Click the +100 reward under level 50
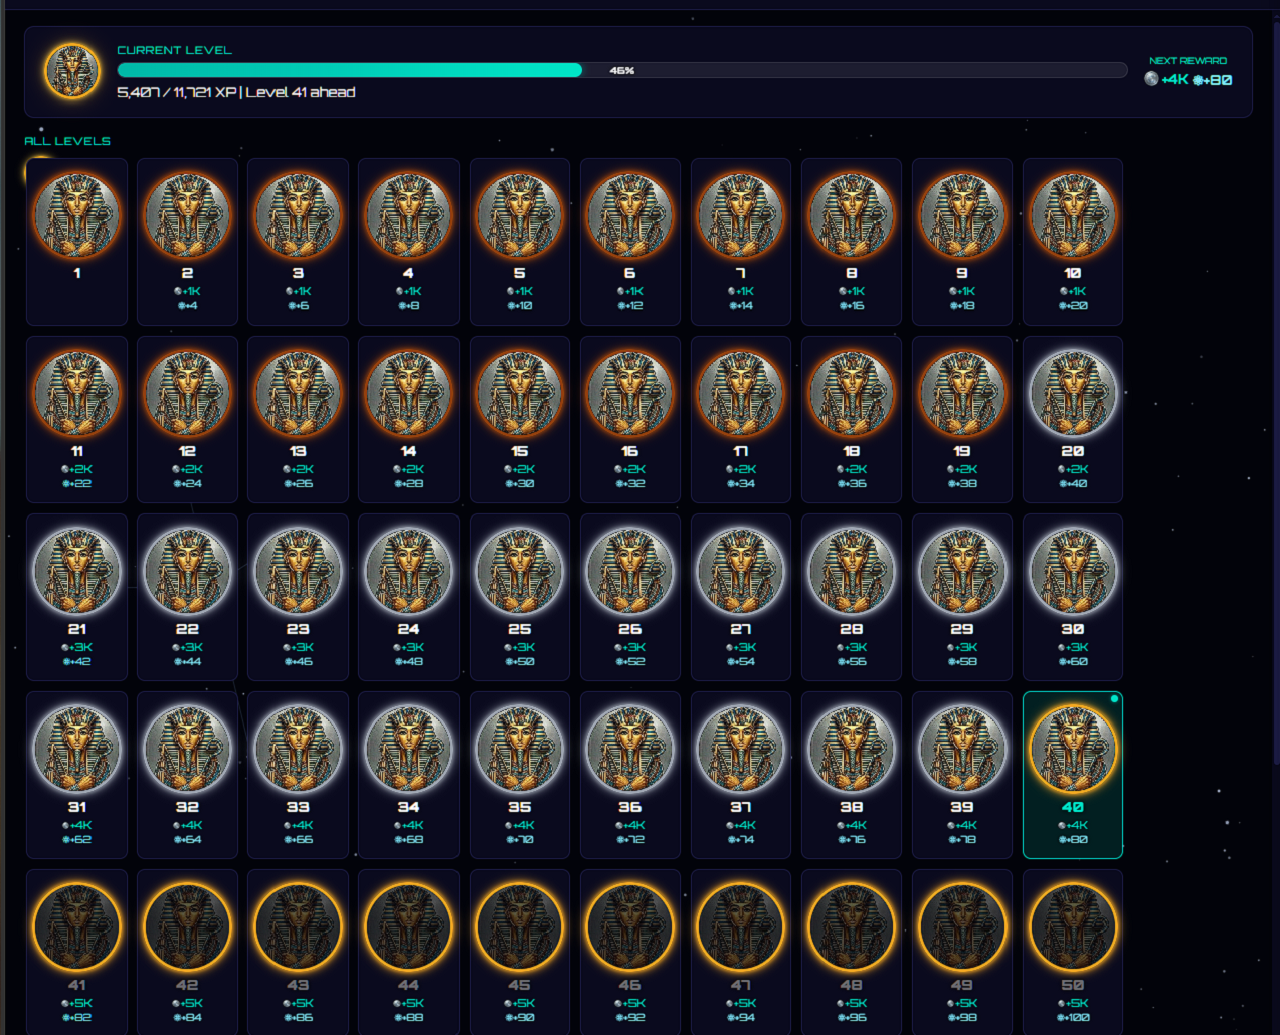This screenshot has width=1280, height=1035. (x=1073, y=1018)
